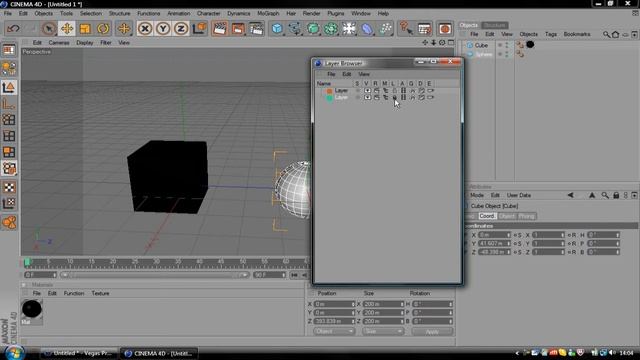The height and width of the screenshot is (360, 640).
Task: Click the Undo arrow icon
Action: point(13,29)
